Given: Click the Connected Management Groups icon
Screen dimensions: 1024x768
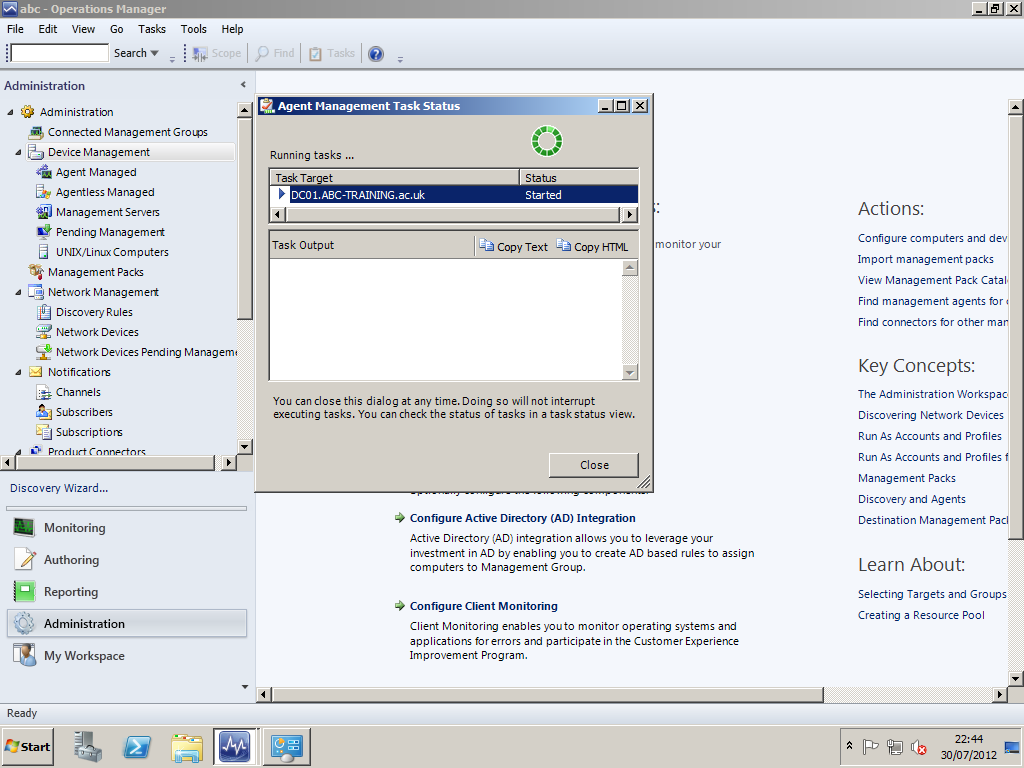Looking at the screenshot, I should [x=36, y=132].
